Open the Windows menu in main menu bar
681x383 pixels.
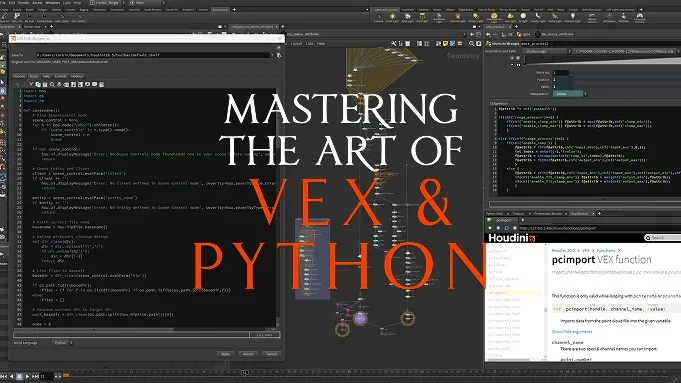pyautogui.click(x=53, y=3)
